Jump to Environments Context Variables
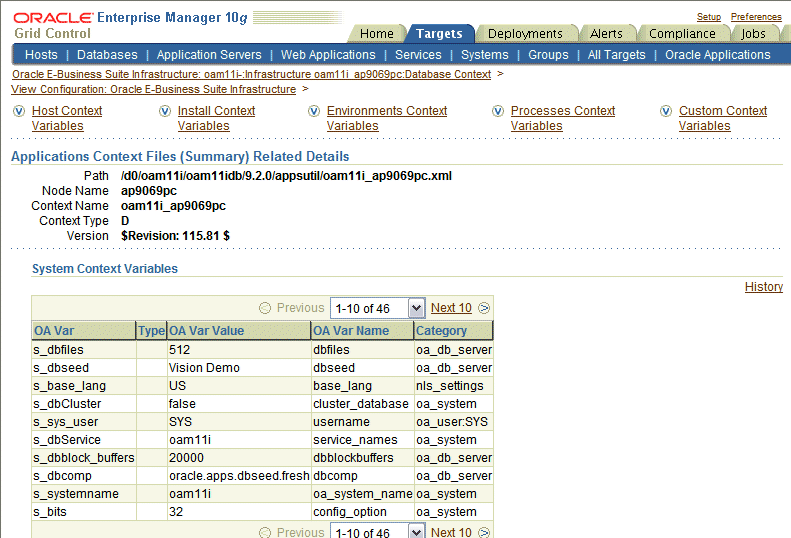 (387, 118)
